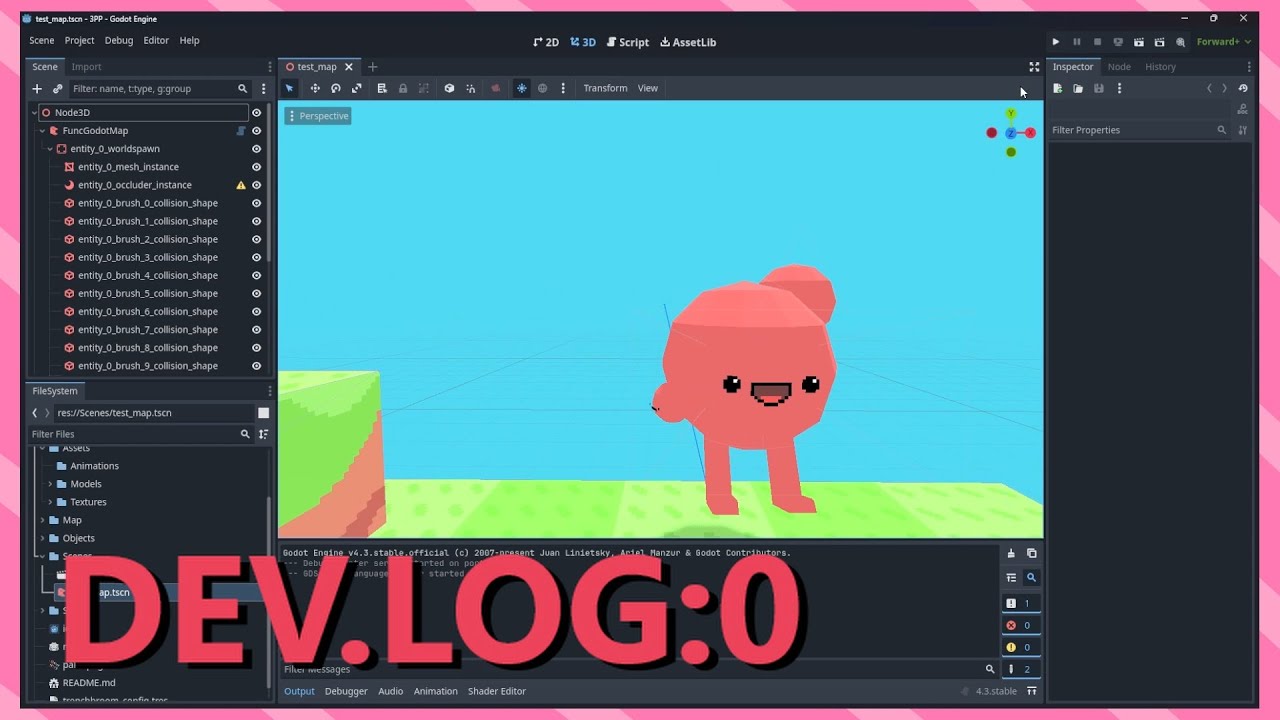
Task: Switch to the Scale Mode tool
Action: [x=356, y=88]
